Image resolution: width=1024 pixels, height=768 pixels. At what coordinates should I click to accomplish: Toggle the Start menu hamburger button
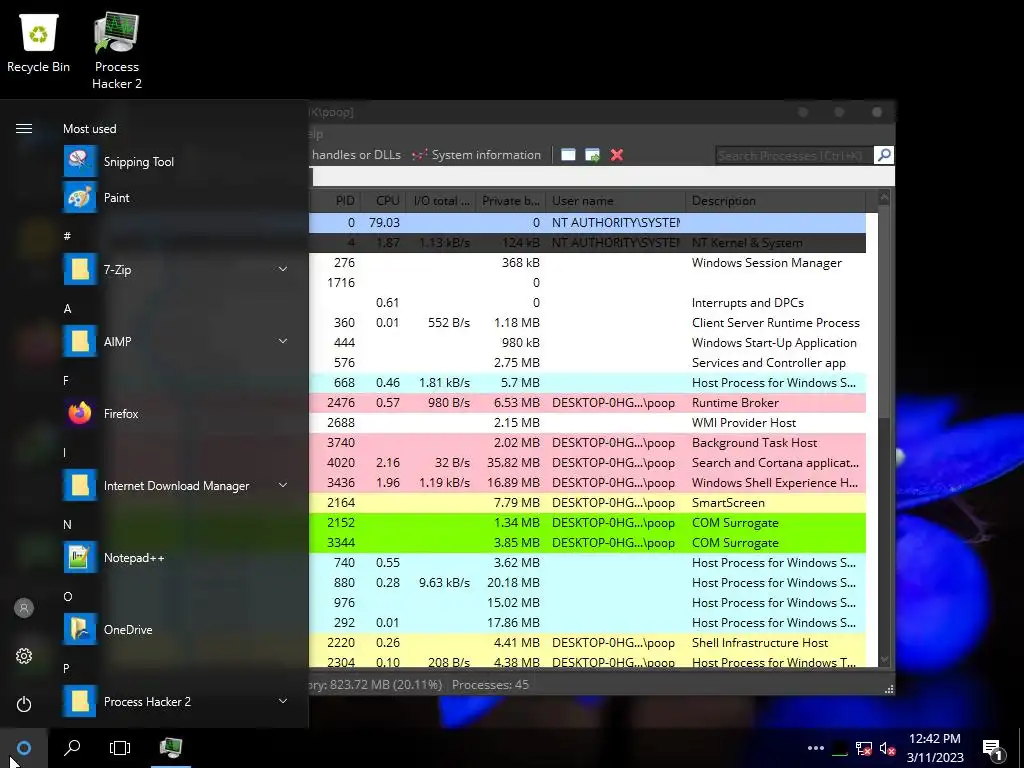[x=24, y=129]
